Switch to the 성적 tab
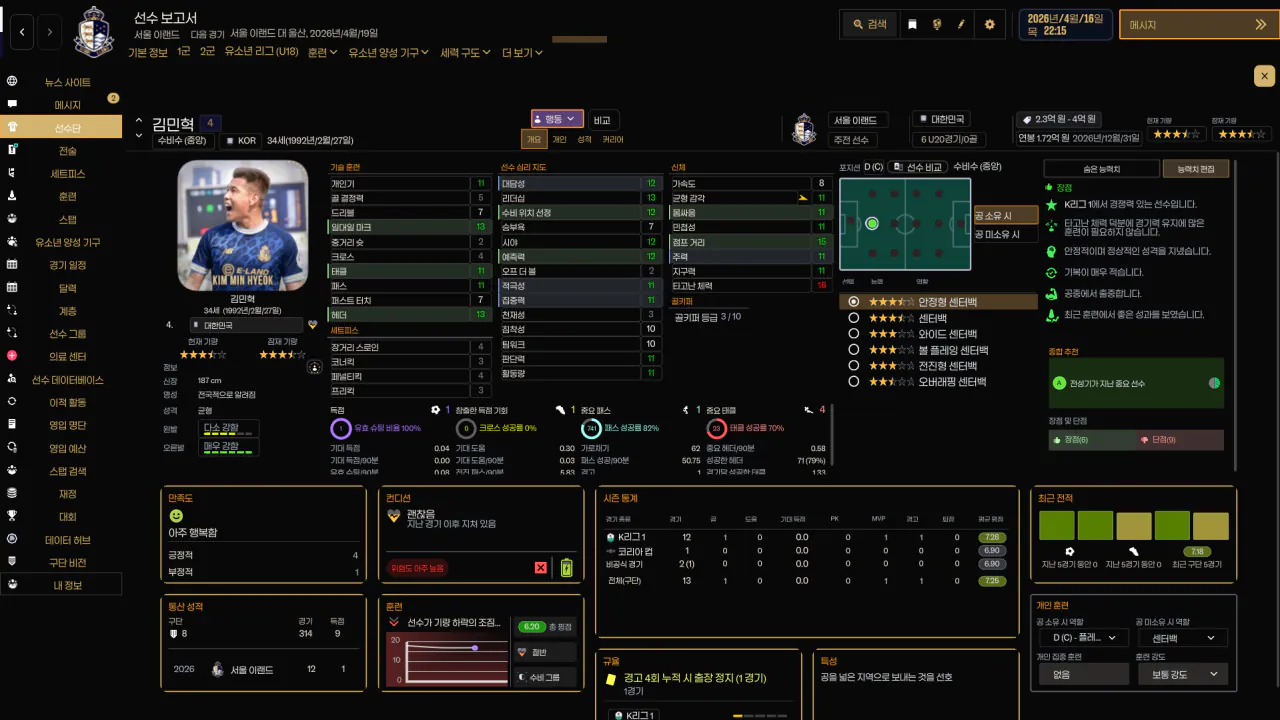 (x=585, y=140)
